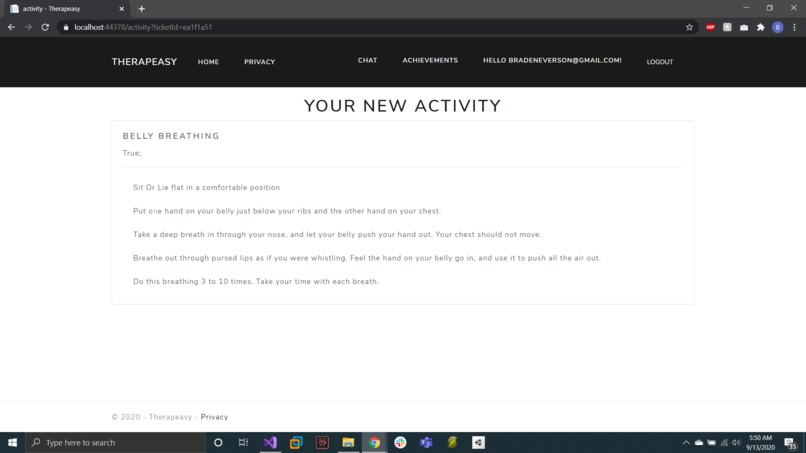Click 'Take a deep breath' line

[337, 234]
